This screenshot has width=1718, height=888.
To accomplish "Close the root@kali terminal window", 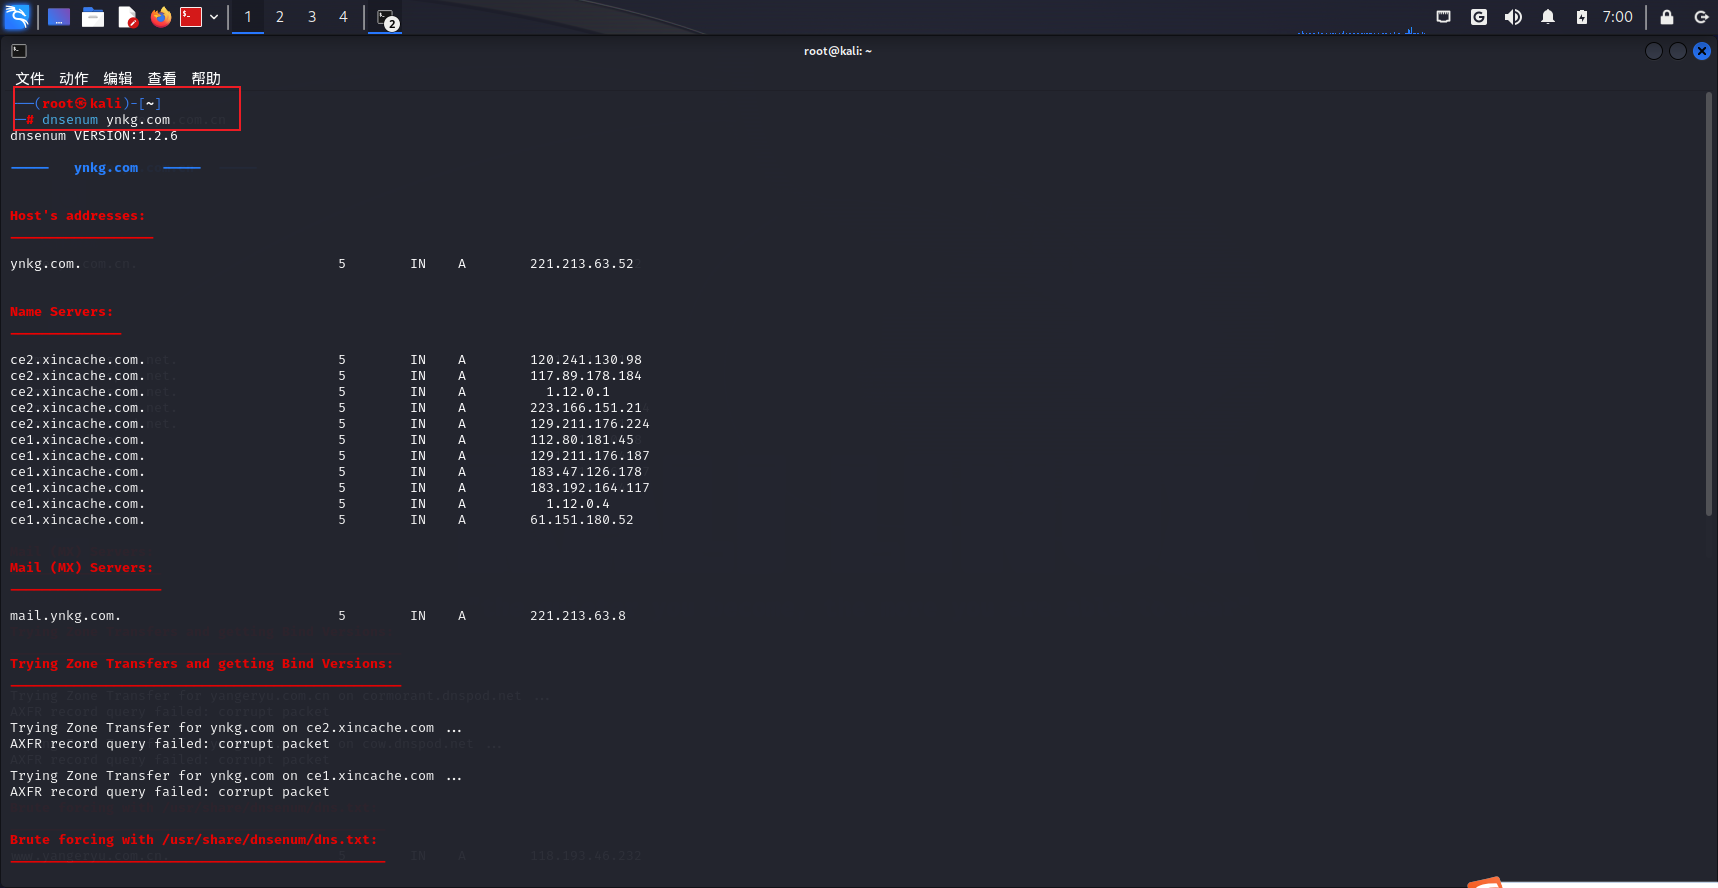I will [1702, 51].
